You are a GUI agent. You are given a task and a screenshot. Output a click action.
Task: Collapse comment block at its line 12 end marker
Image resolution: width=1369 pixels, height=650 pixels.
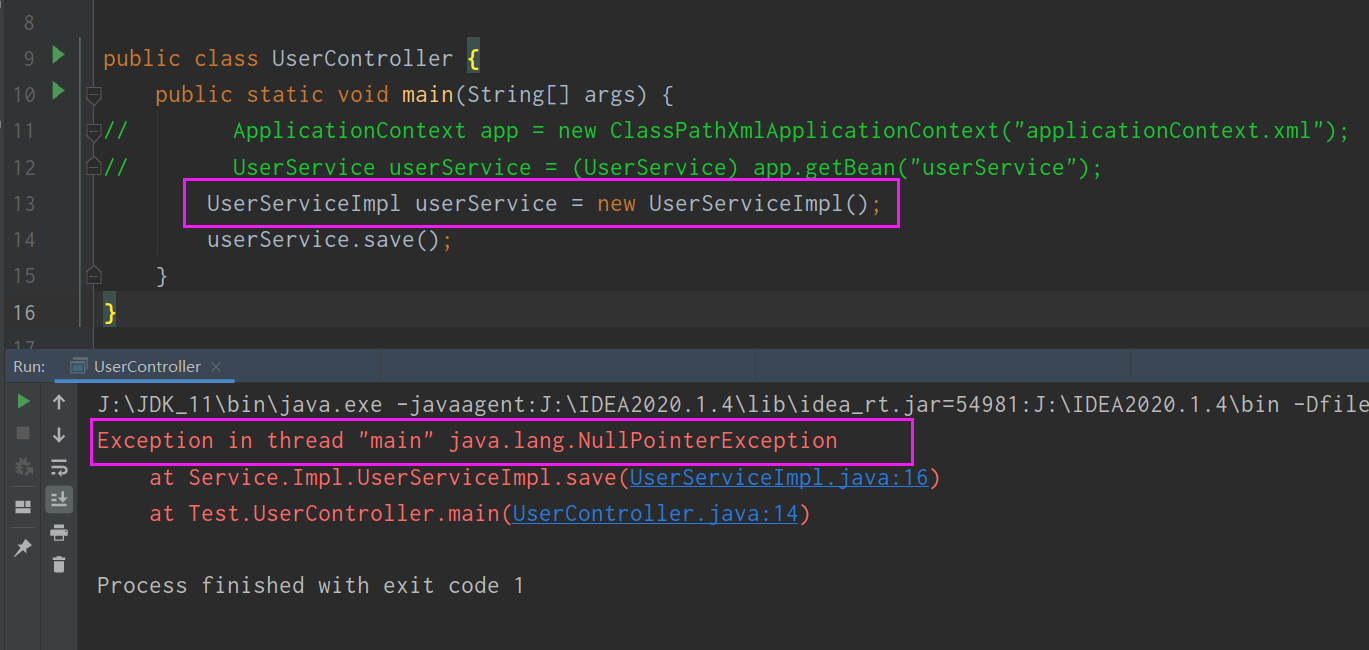coord(94,167)
